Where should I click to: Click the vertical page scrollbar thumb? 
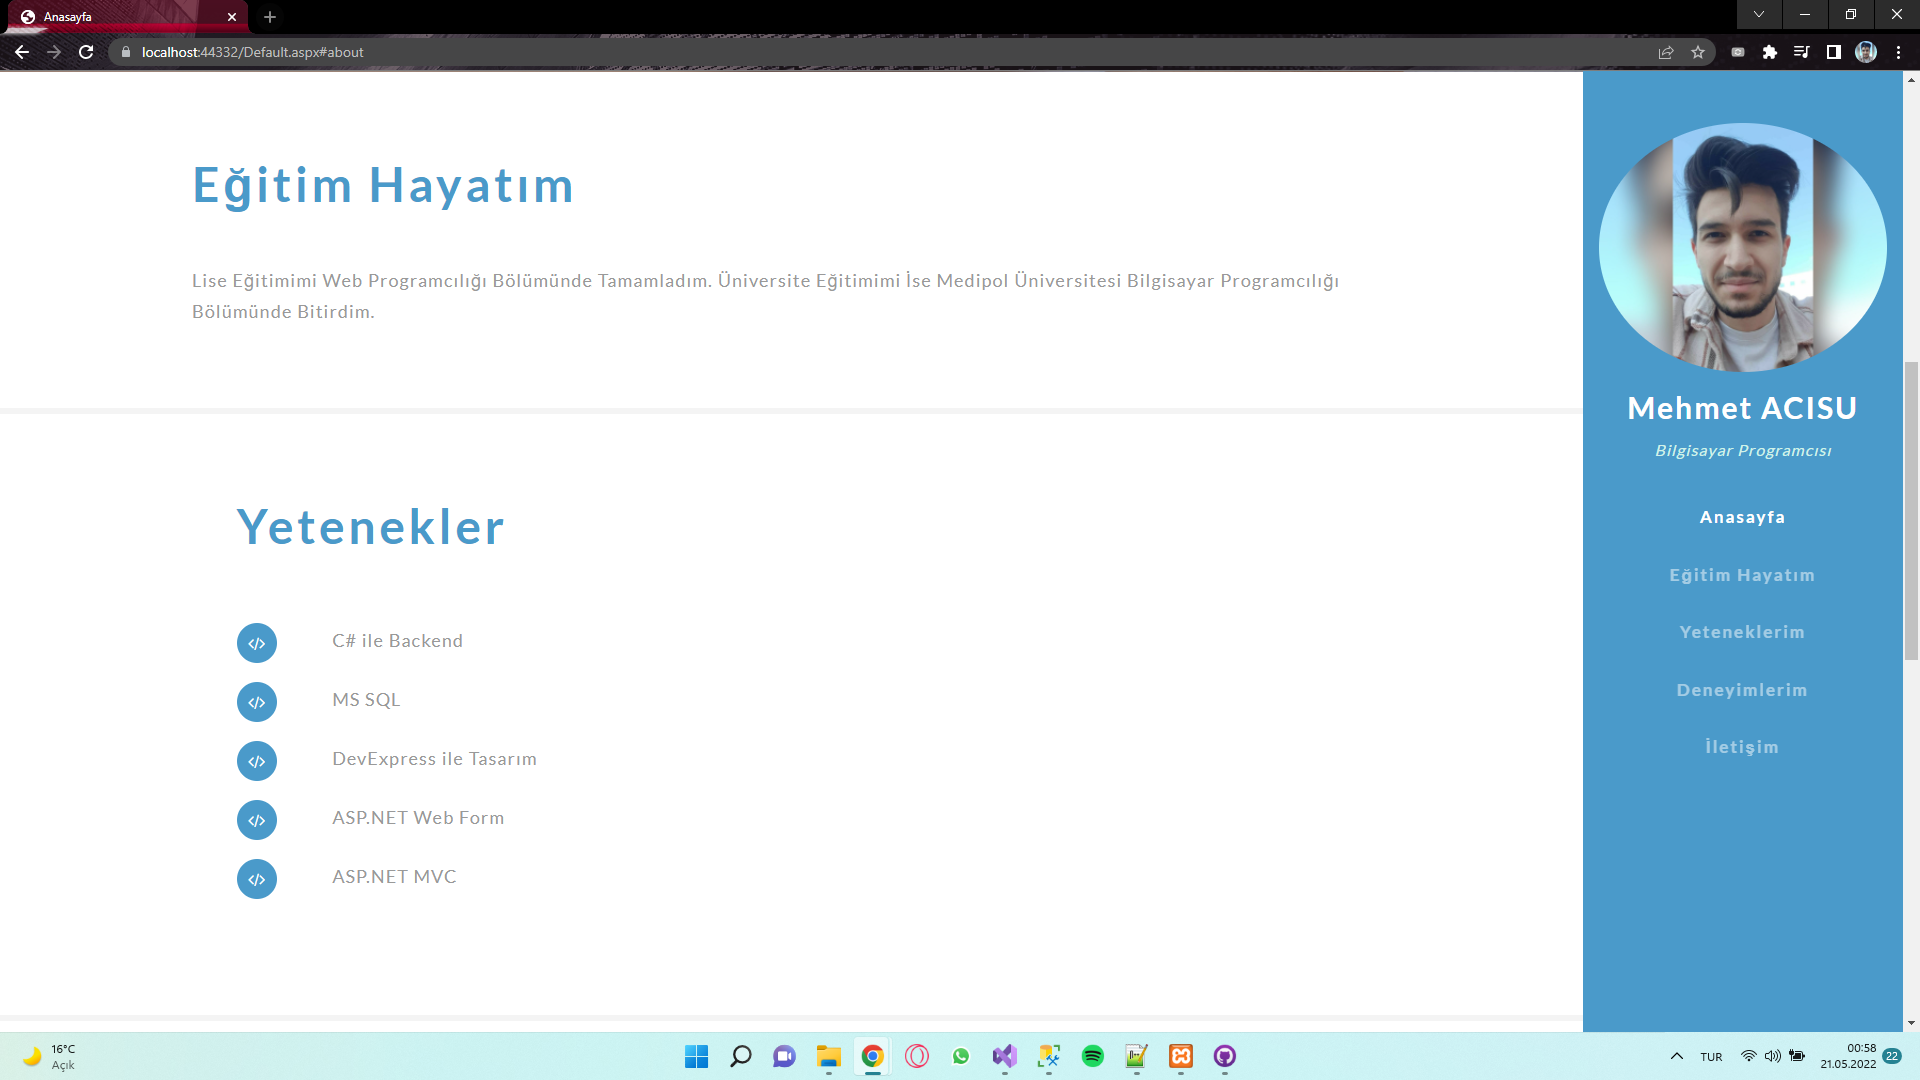click(x=1911, y=510)
